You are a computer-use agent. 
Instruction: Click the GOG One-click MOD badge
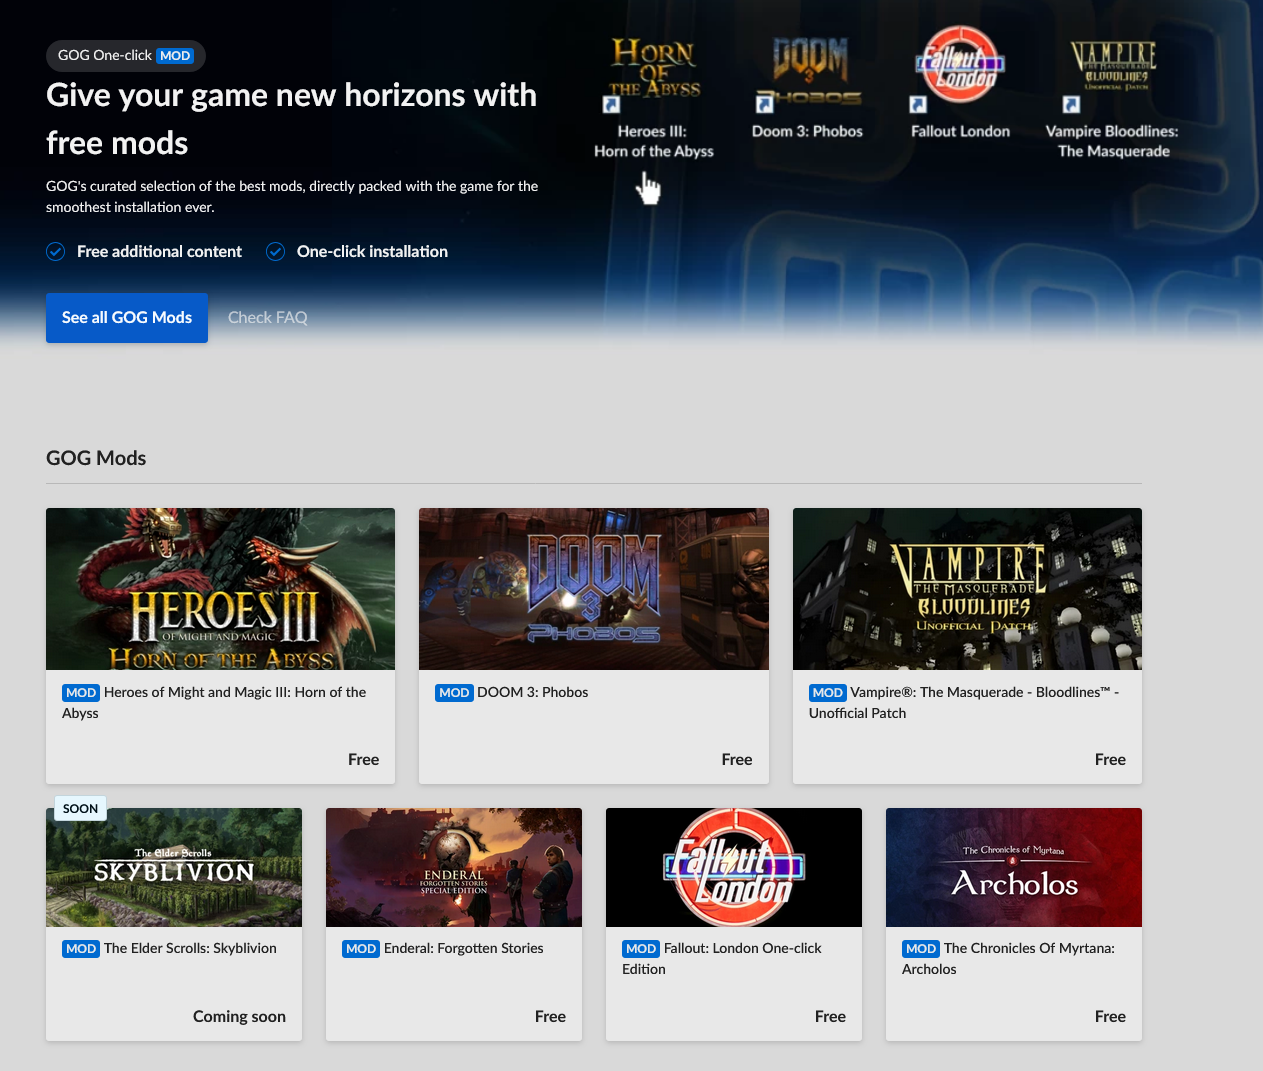pos(126,56)
